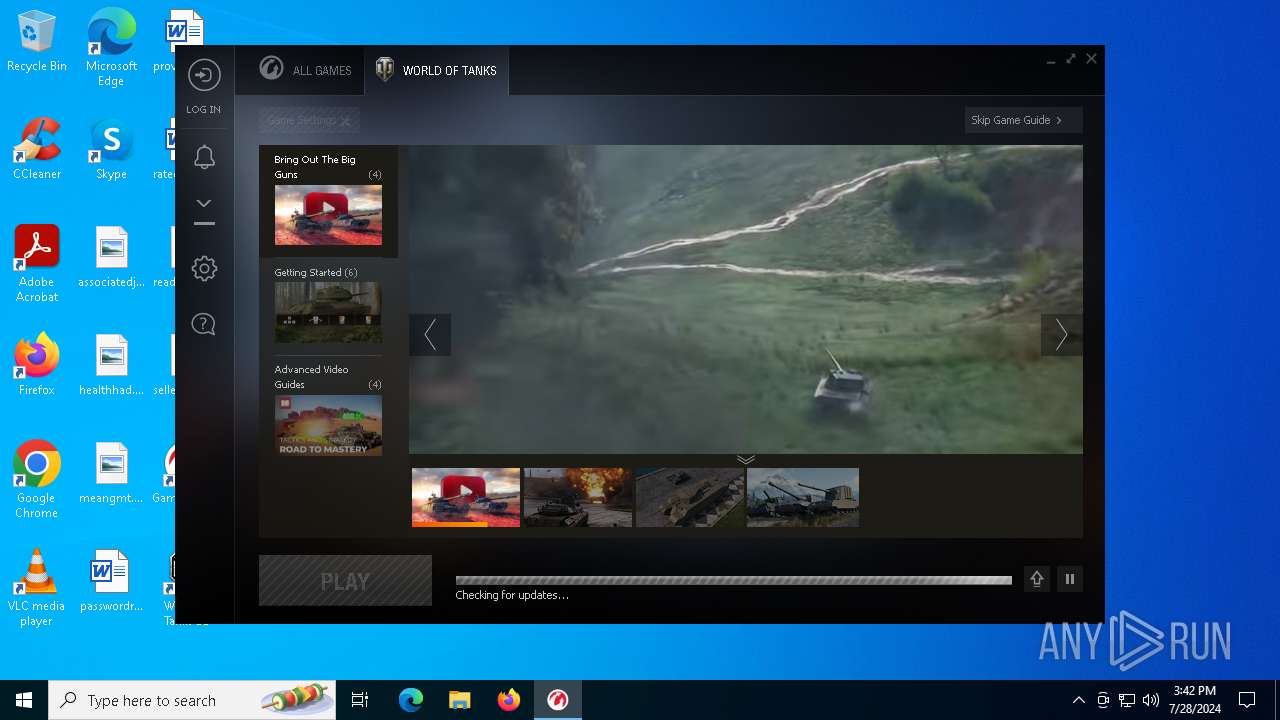This screenshot has width=1280, height=720.
Task: Click the taskbar clock showing 3:42 PM
Action: click(1195, 700)
